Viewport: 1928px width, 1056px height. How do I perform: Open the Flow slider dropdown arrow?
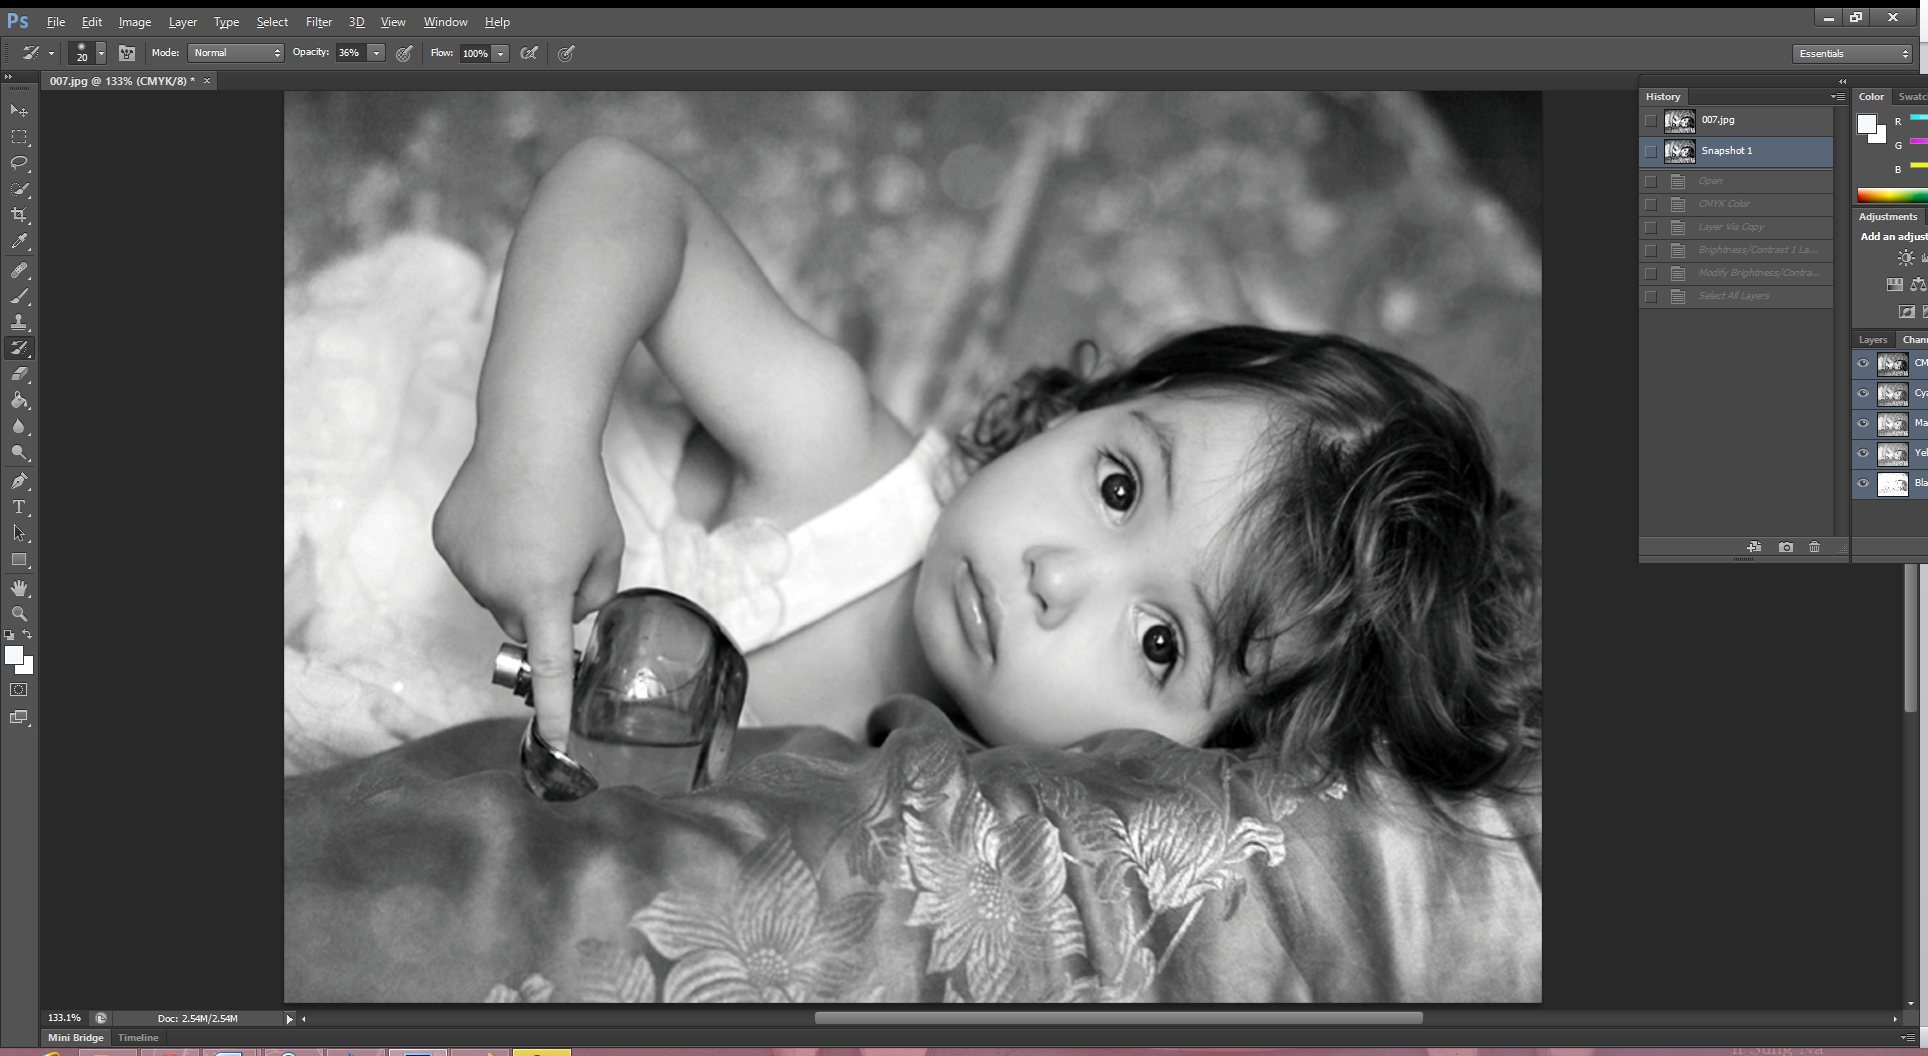(x=500, y=53)
